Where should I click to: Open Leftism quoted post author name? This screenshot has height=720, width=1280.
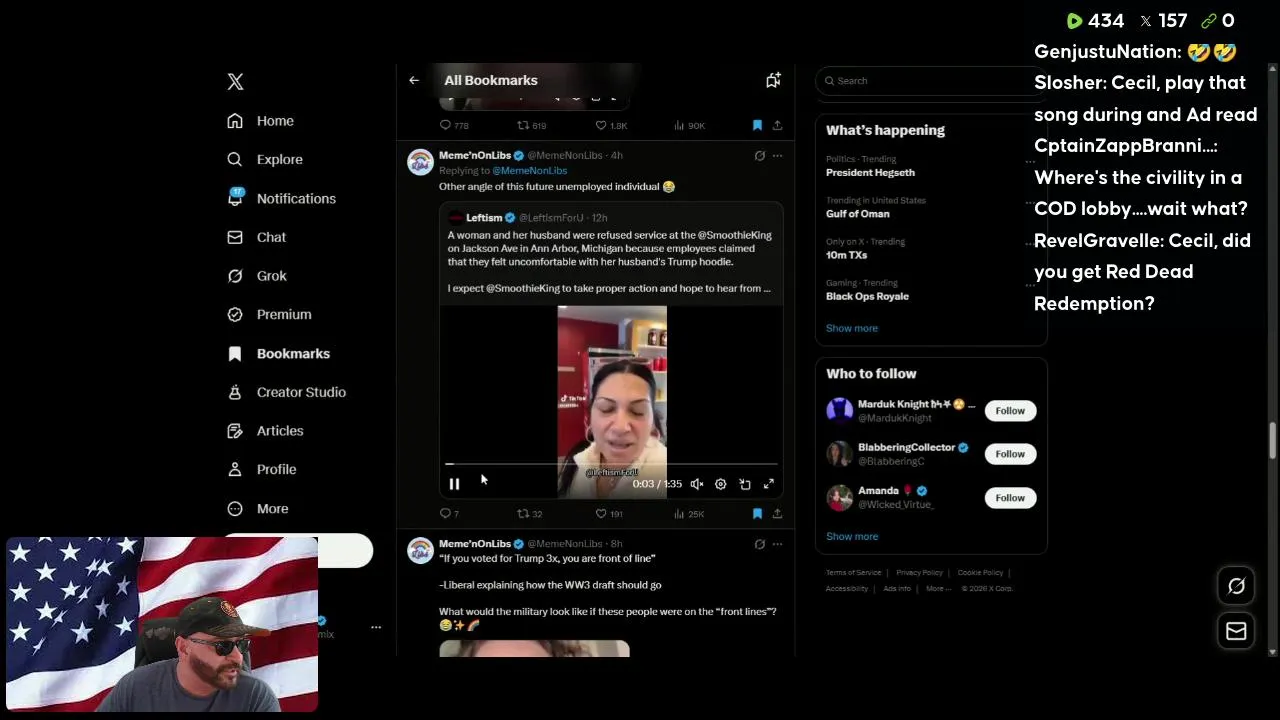click(484, 218)
